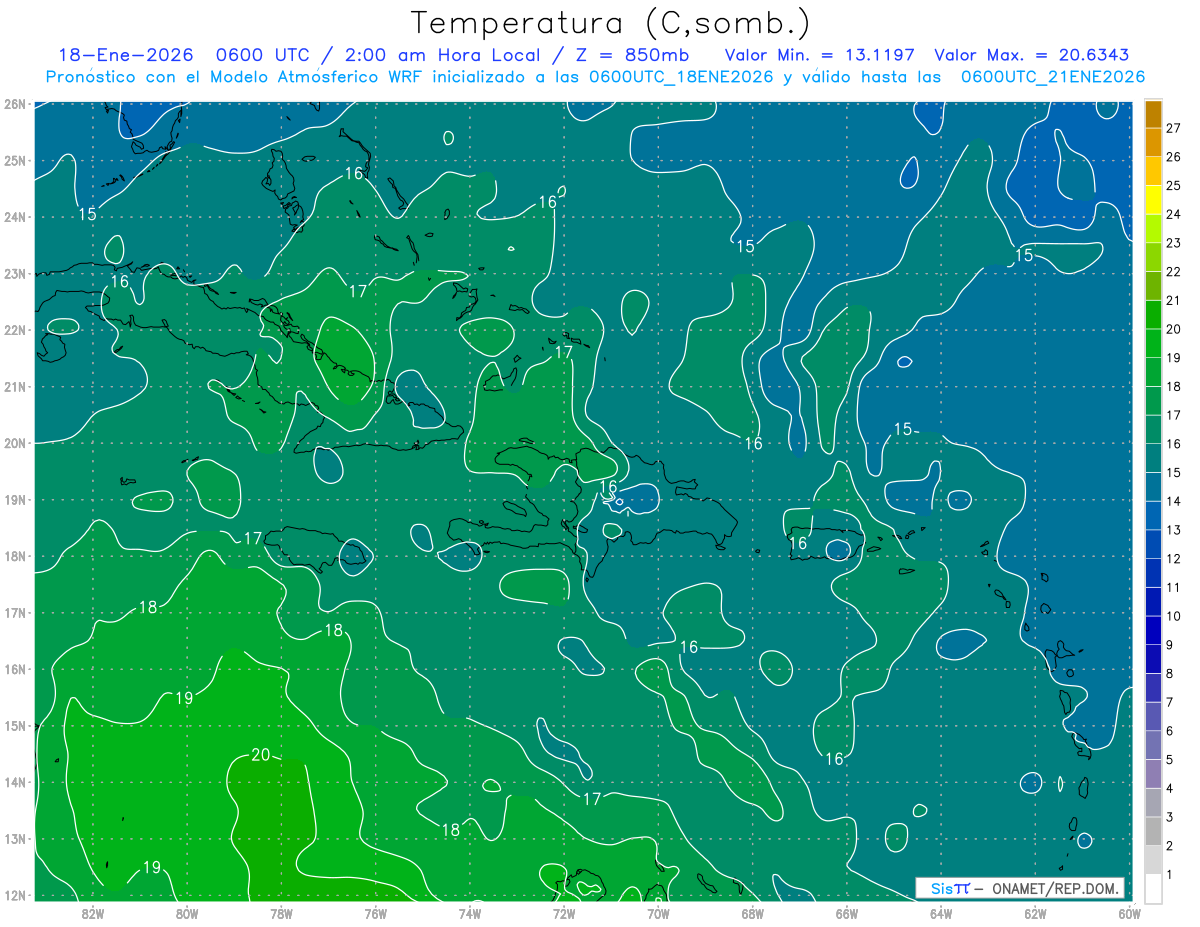The height and width of the screenshot is (927, 1200).
Task: Click the "60W" longitude axis label
Action: coord(1129,914)
